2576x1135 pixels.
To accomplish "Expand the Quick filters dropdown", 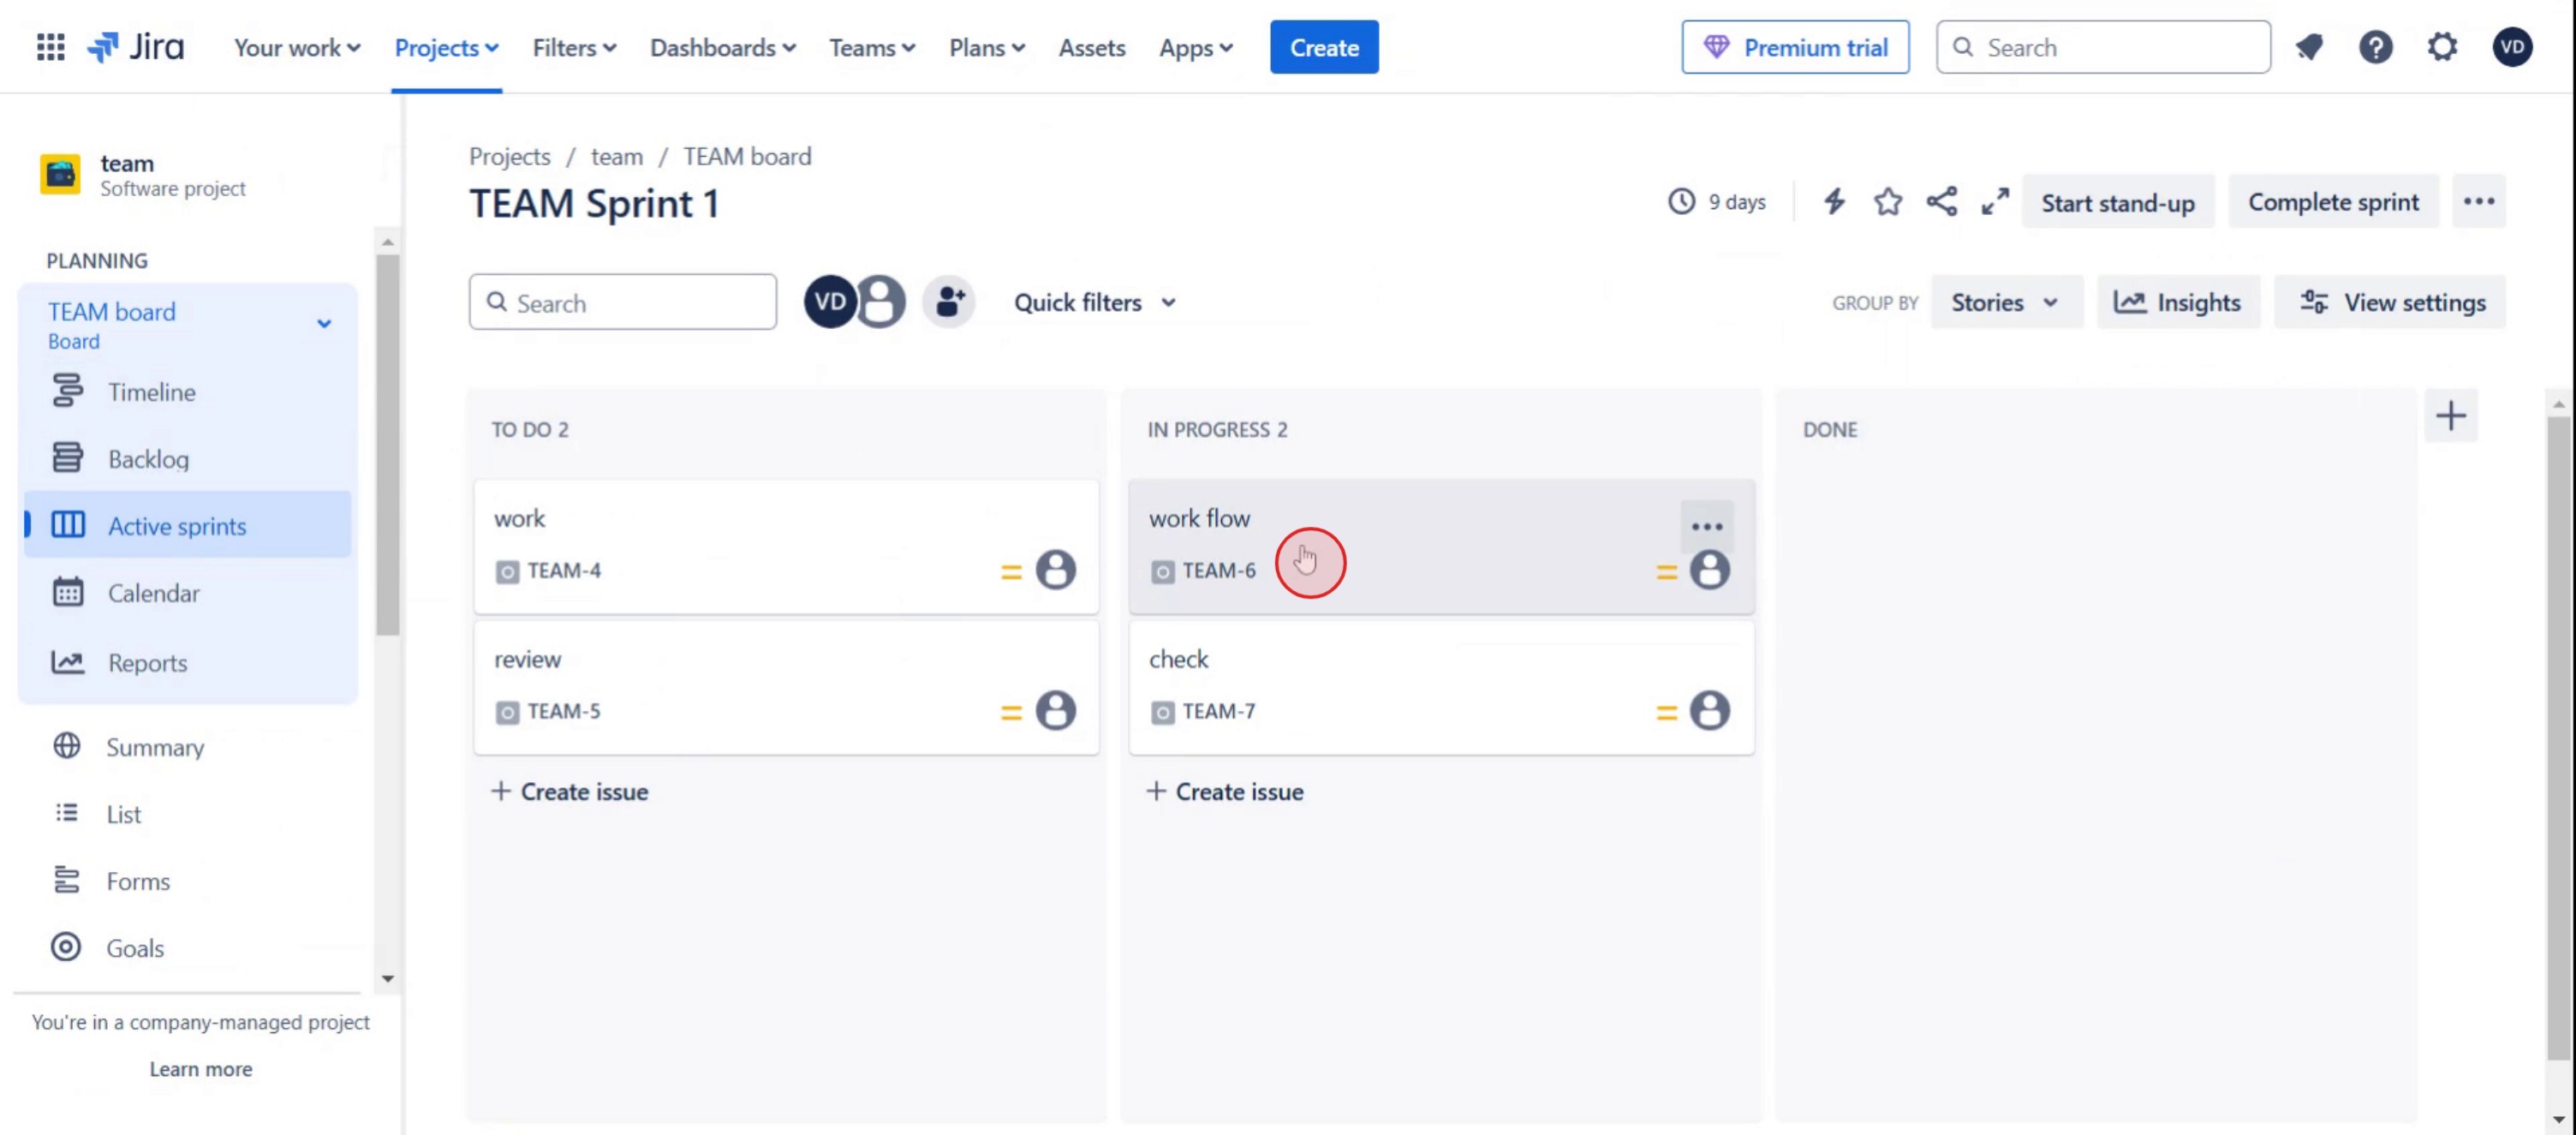I will pyautogui.click(x=1094, y=302).
